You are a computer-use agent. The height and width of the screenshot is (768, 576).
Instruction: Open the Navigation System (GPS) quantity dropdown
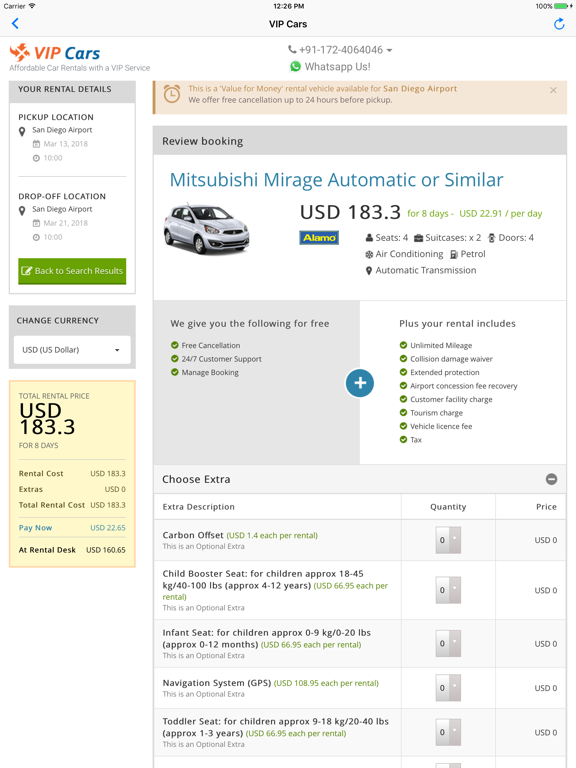(x=448, y=688)
